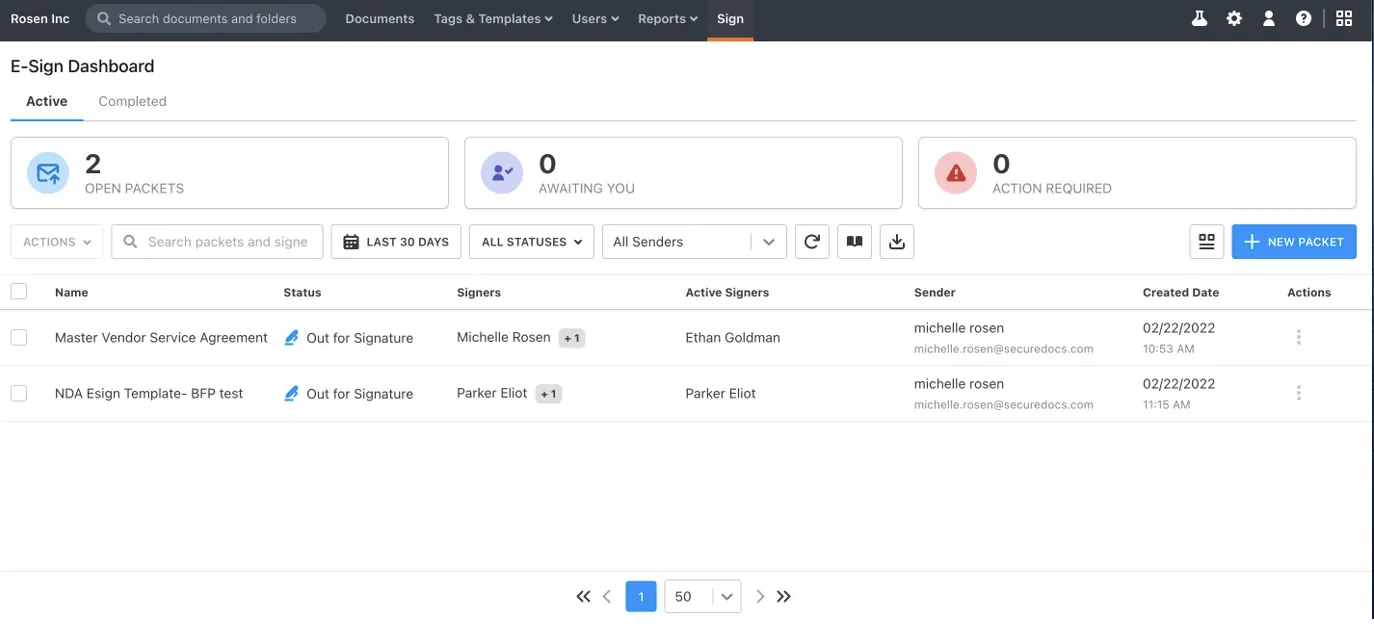Tick the select-all checkbox in table header

click(x=19, y=292)
